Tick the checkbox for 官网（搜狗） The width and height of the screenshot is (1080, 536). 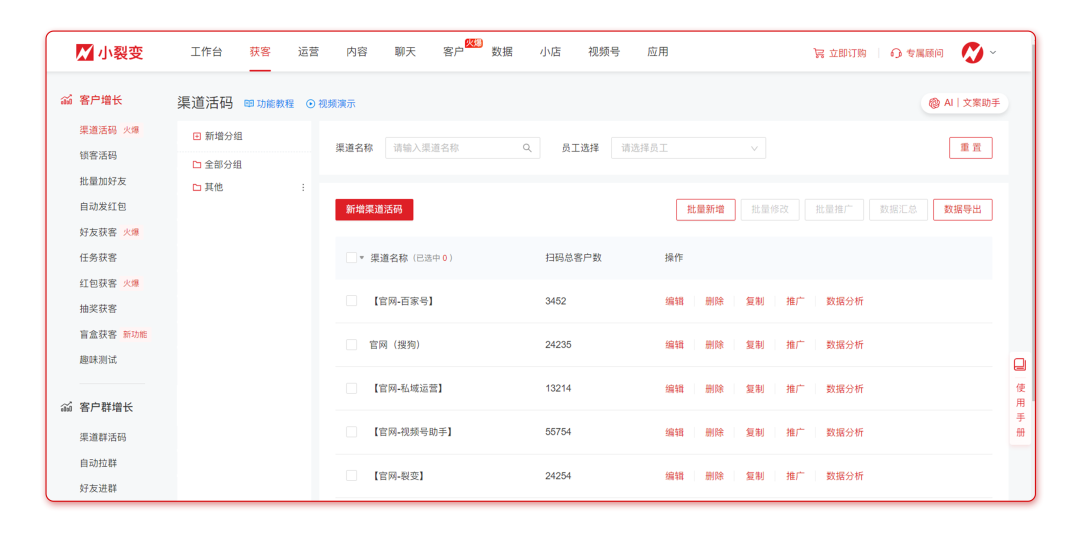[x=351, y=345]
